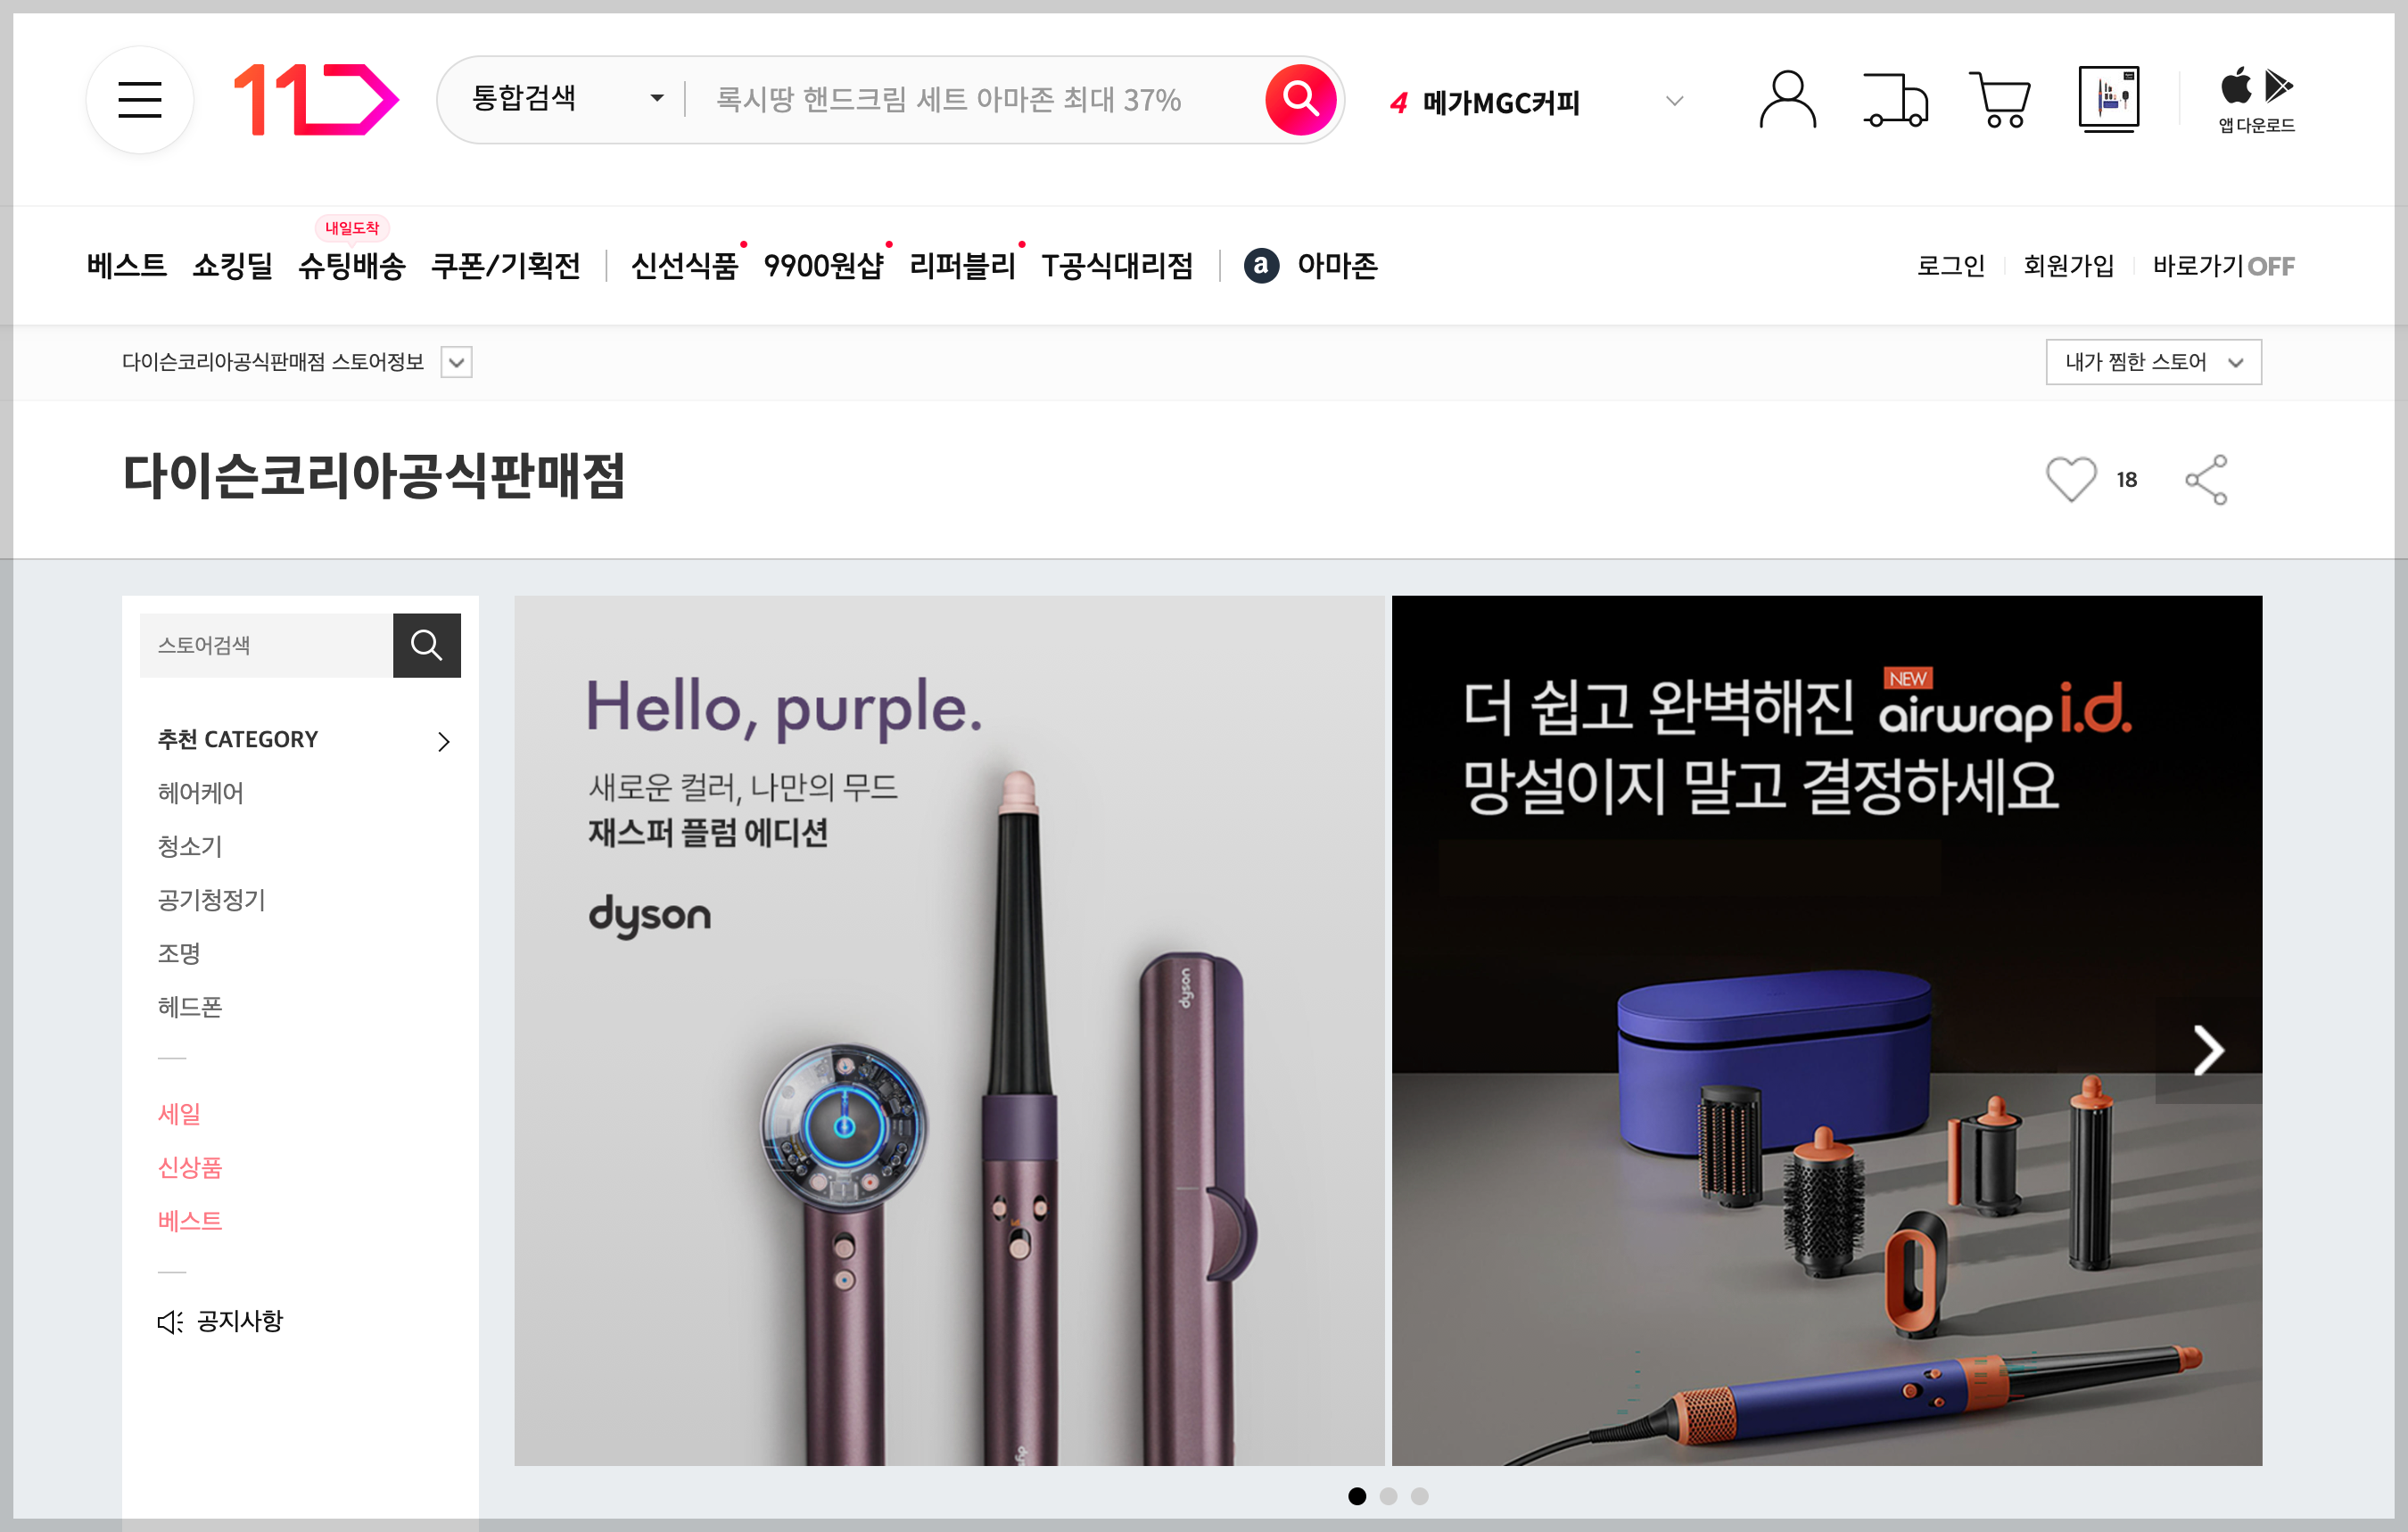
Task: Expand 추천 CATEGORY arrow
Action: [x=443, y=741]
